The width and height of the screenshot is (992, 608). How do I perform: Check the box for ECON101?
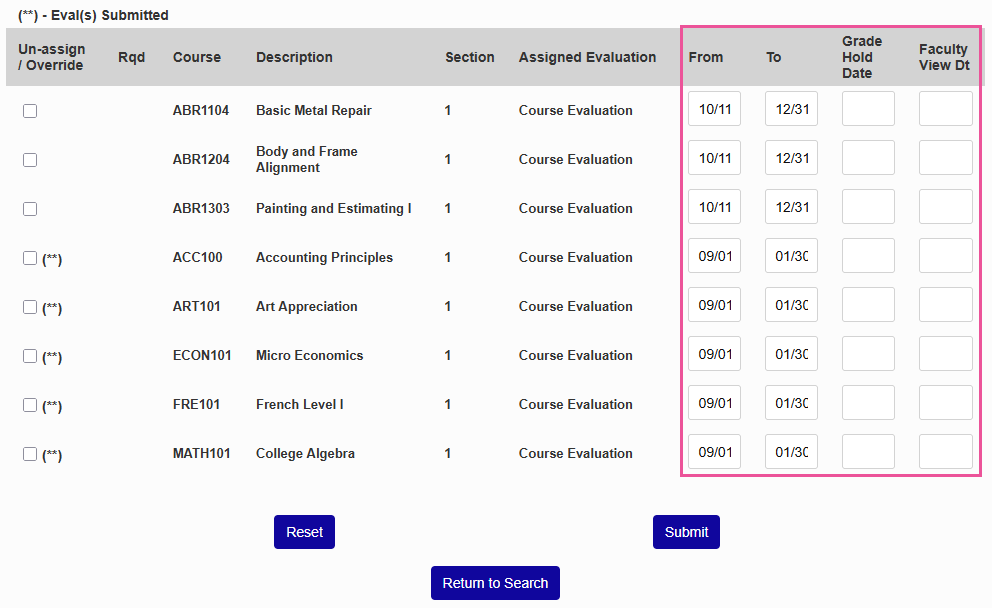click(30, 356)
